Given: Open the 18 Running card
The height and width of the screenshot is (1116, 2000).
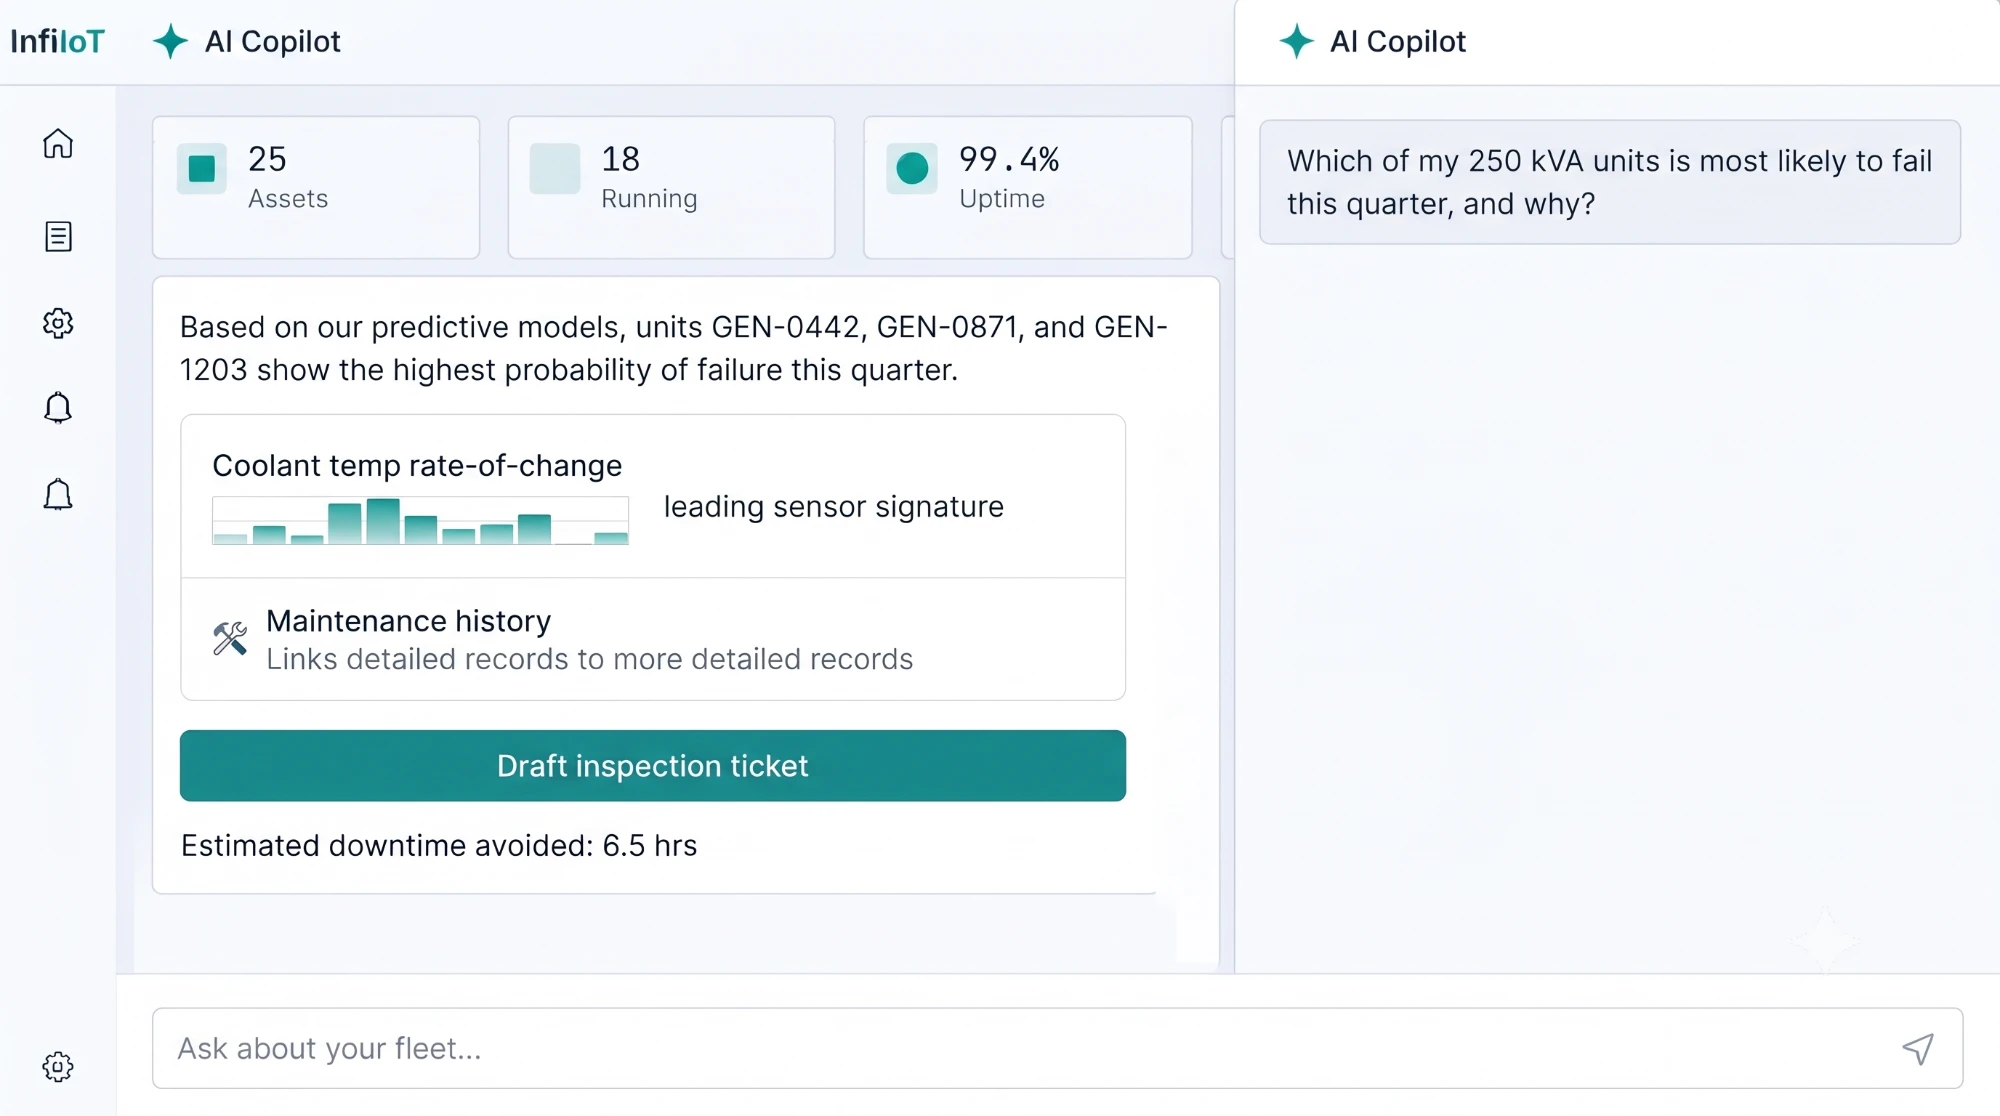Looking at the screenshot, I should 671,187.
